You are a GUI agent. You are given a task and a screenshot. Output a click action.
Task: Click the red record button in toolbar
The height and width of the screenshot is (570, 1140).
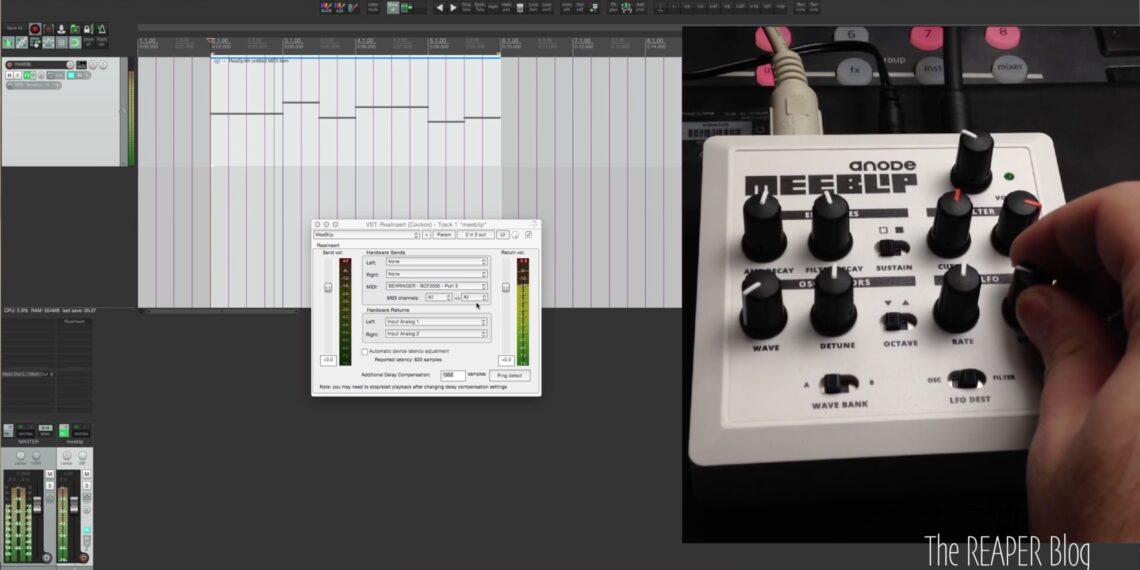tap(35, 30)
